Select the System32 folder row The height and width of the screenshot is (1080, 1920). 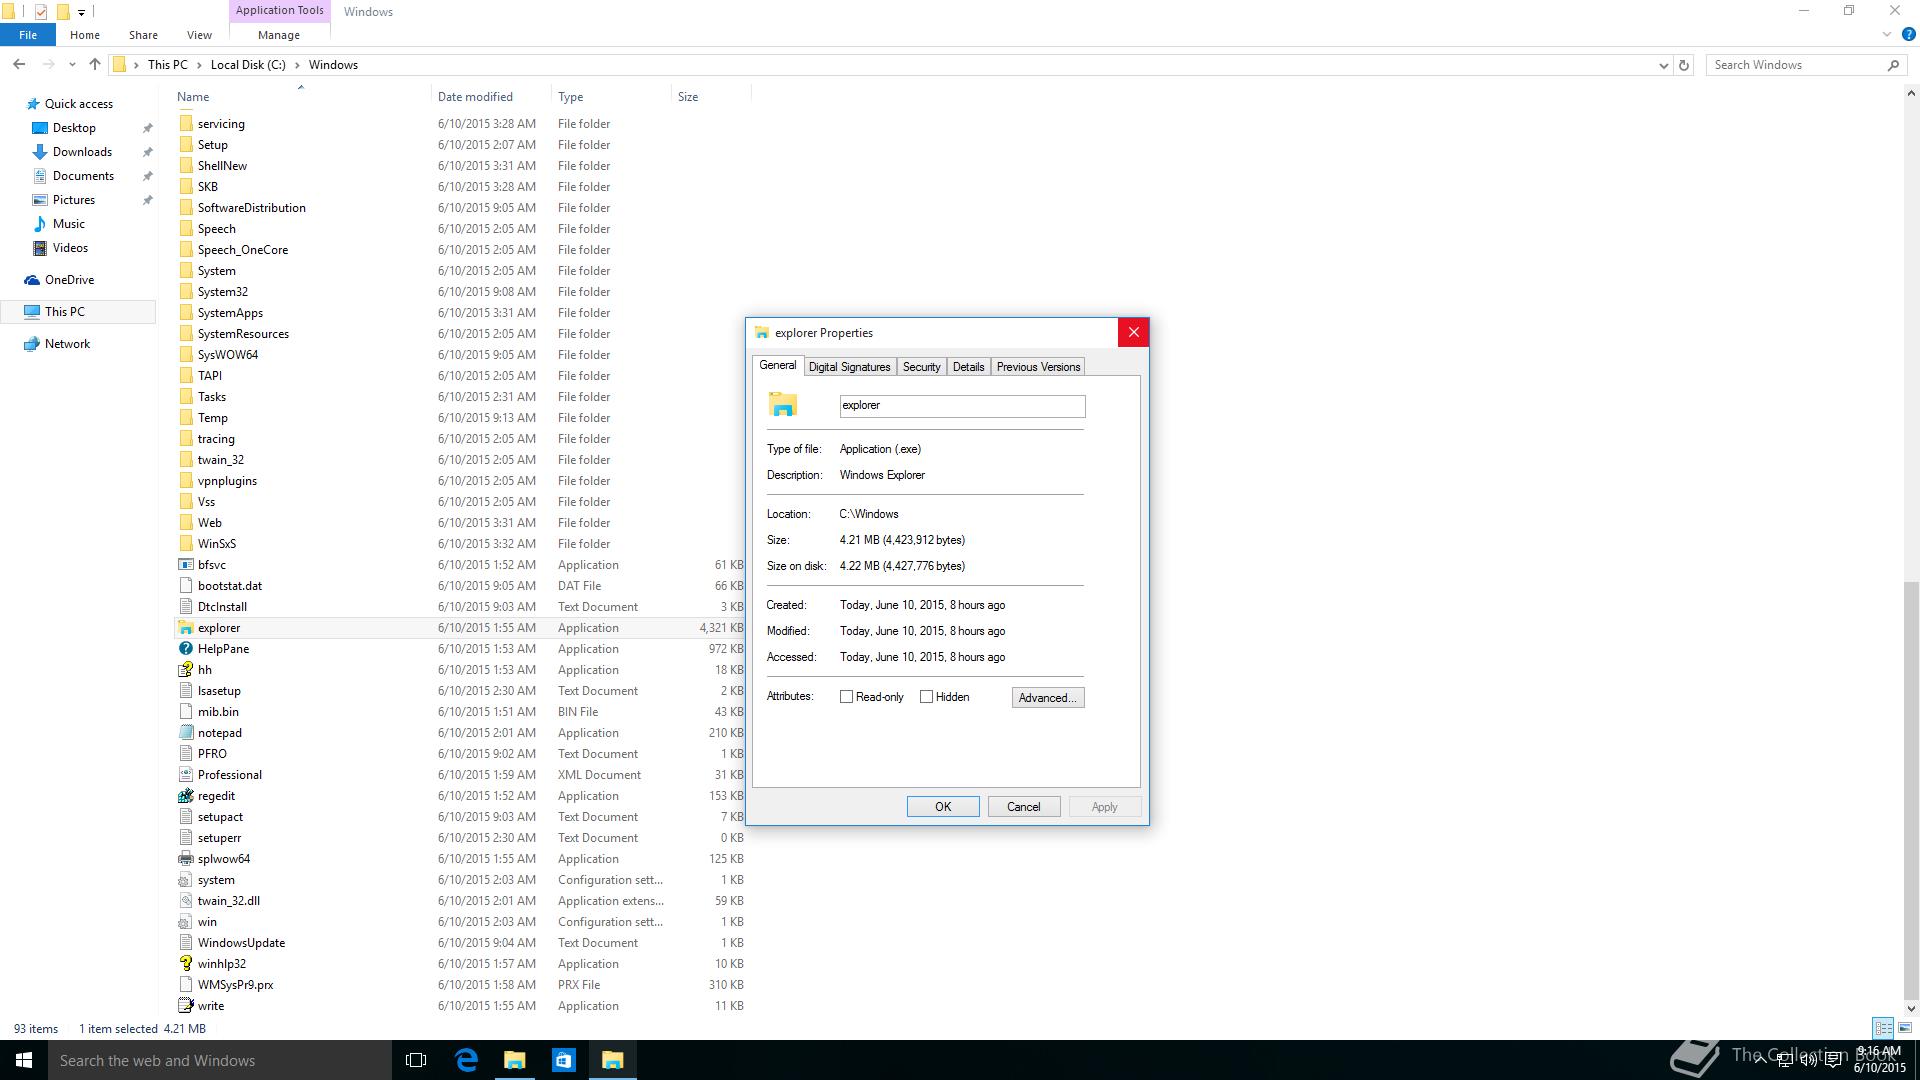[460, 292]
